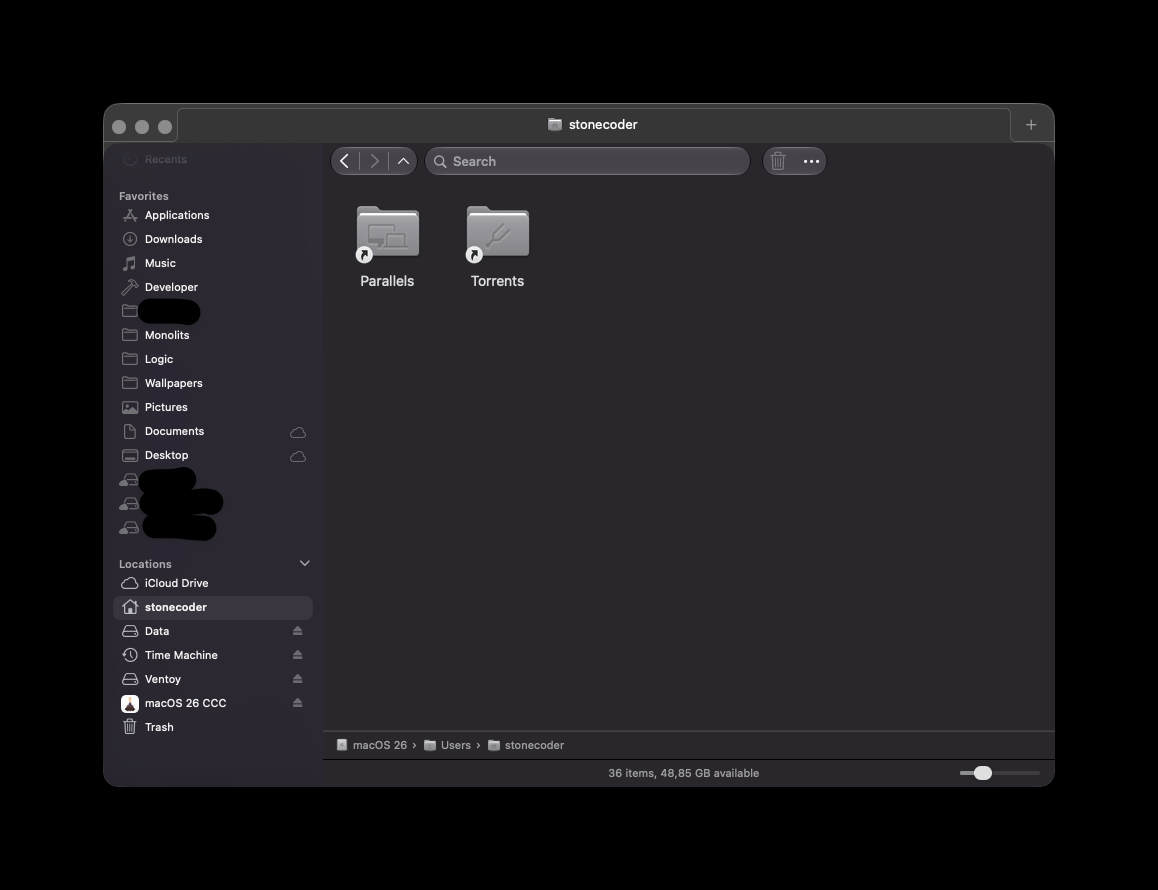The width and height of the screenshot is (1158, 890).
Task: Go forward with the right chevron button
Action: coord(374,161)
